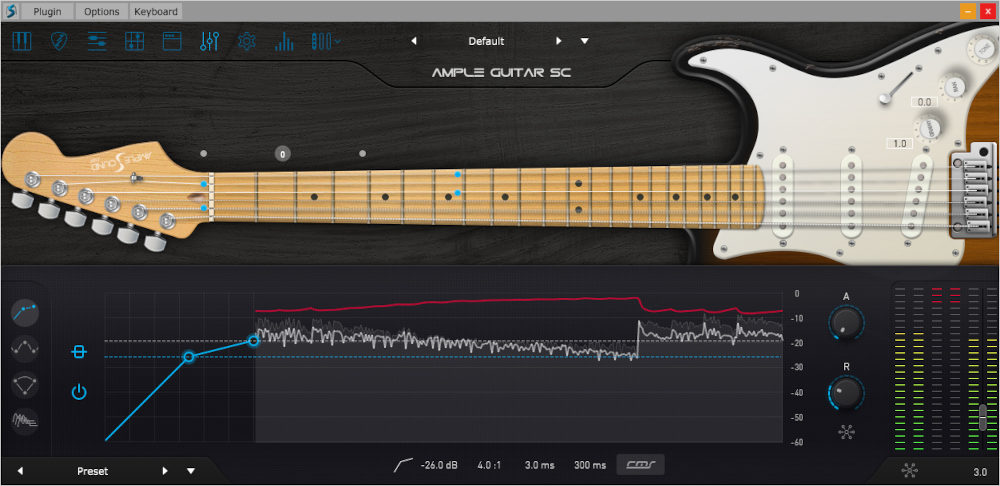
Task: Adjust the R release knob
Action: coord(846,392)
